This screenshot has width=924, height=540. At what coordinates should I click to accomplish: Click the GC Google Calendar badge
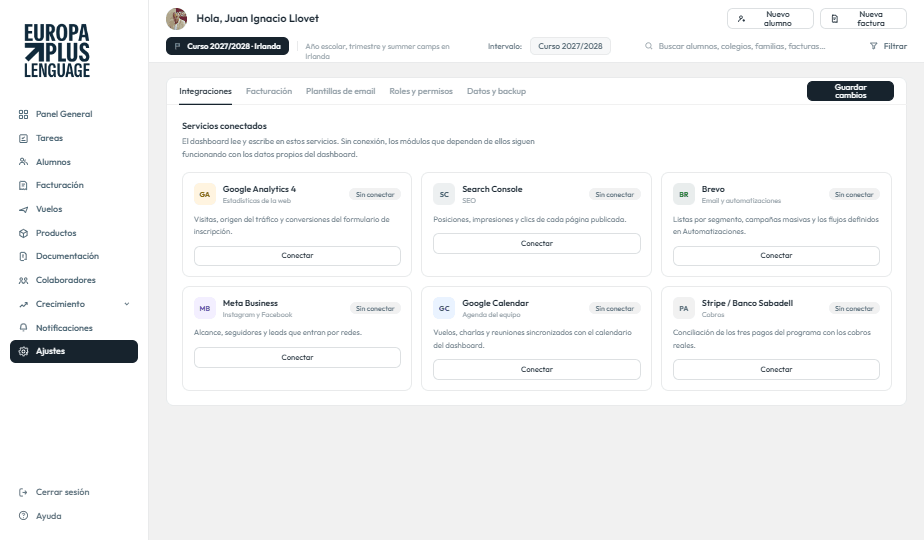click(444, 308)
